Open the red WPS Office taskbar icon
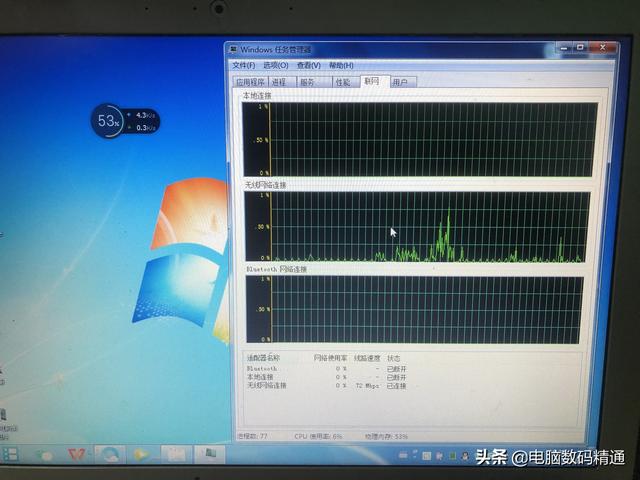The image size is (640, 480). coord(77,455)
